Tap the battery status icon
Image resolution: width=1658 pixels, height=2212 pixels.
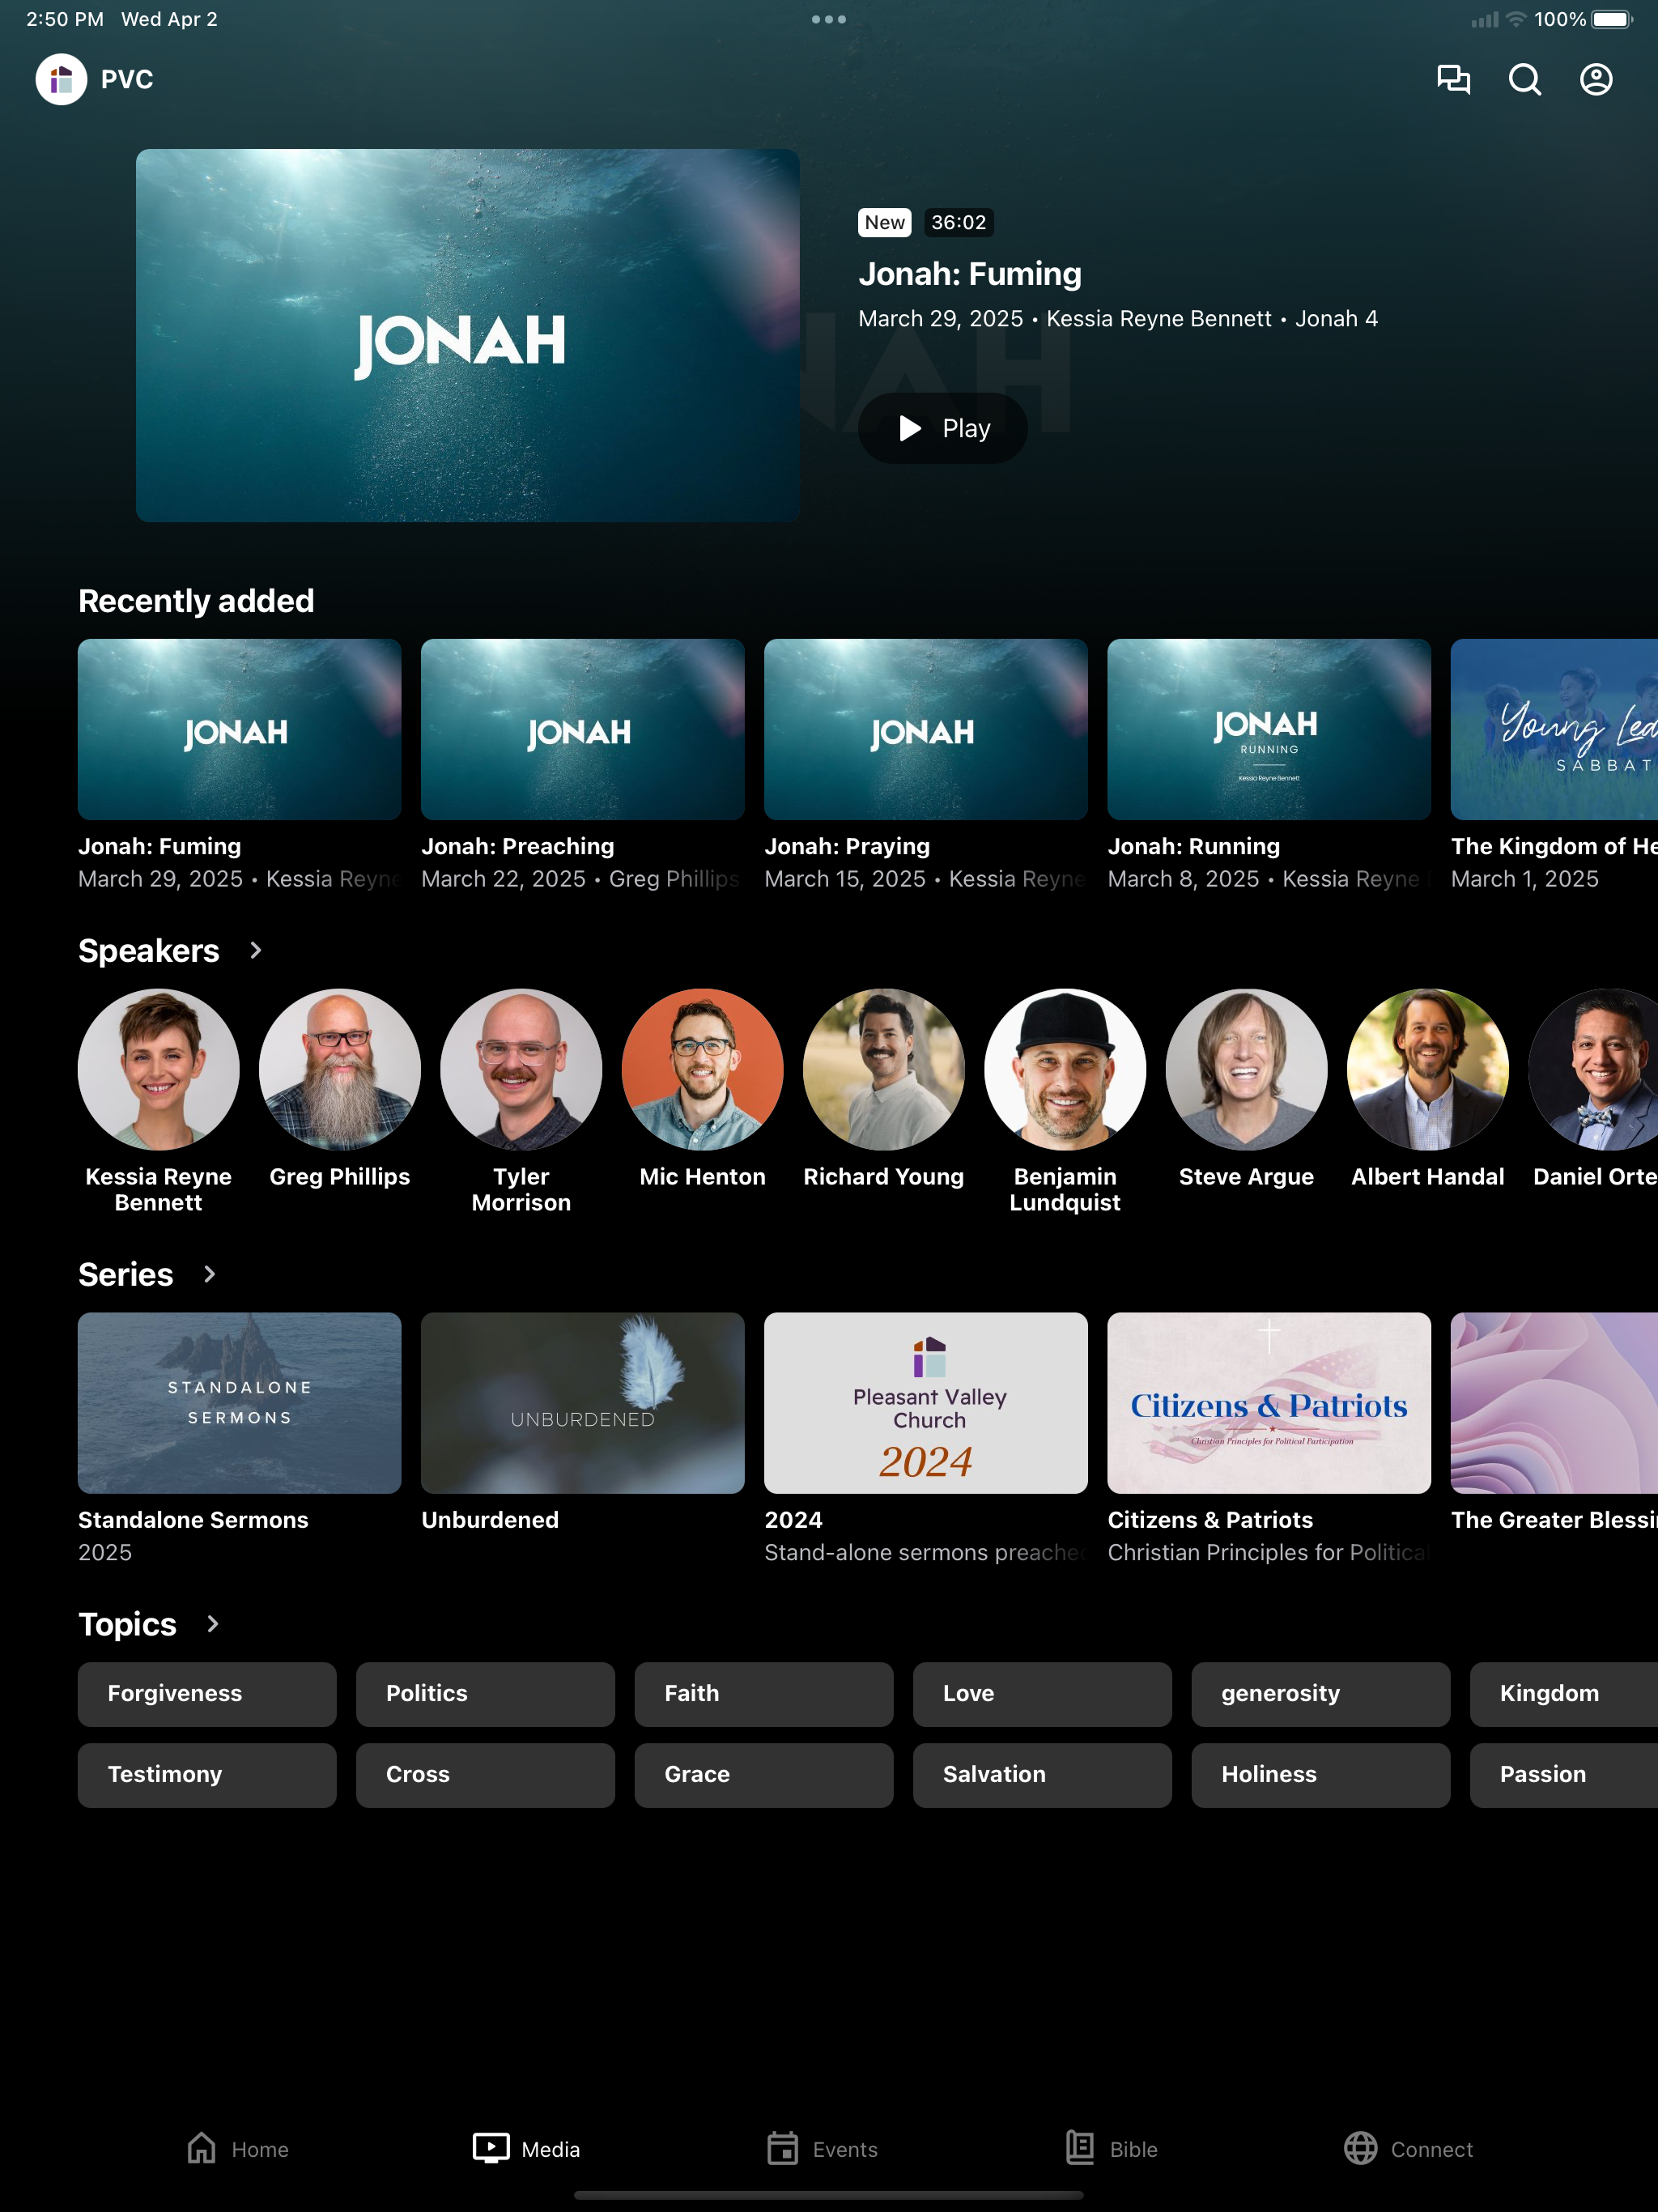pyautogui.click(x=1613, y=19)
